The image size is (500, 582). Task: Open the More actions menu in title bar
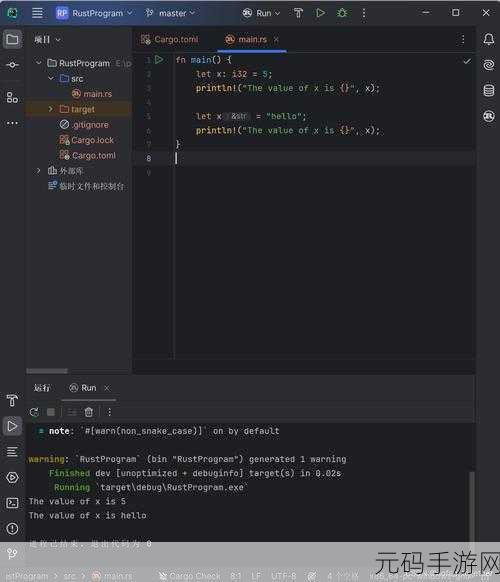coord(364,13)
